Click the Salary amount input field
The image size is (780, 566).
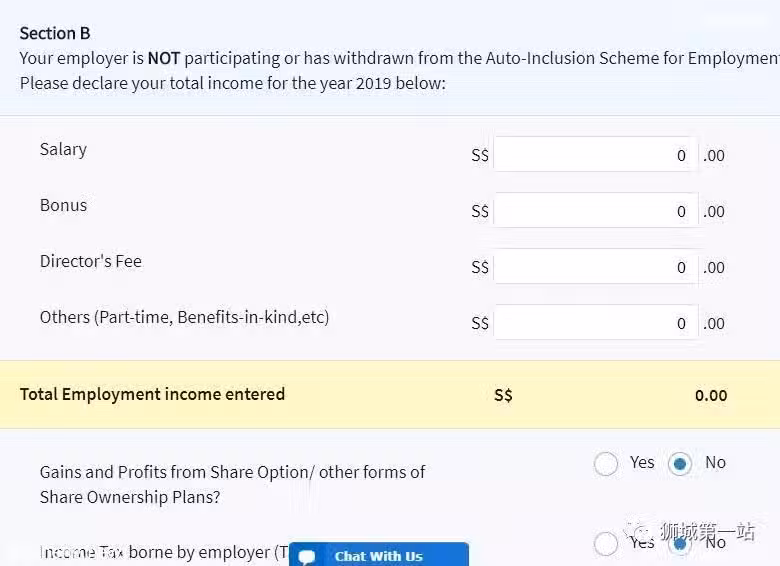tap(595, 154)
